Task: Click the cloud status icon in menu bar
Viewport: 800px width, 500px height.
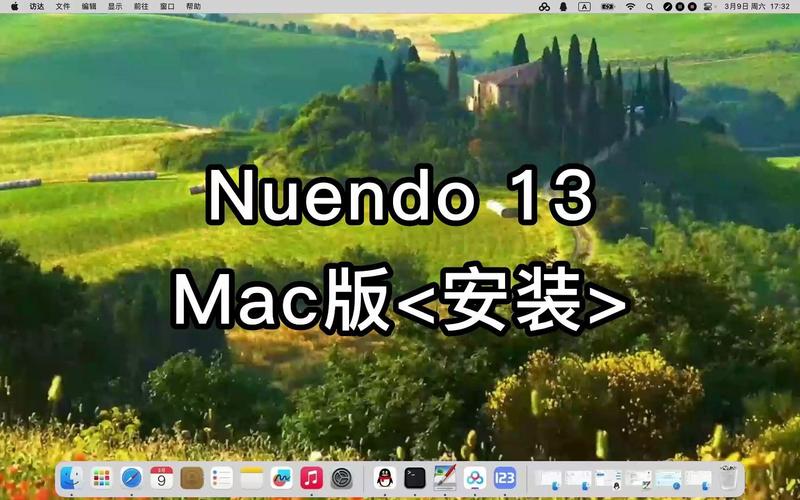Action: coord(544,7)
